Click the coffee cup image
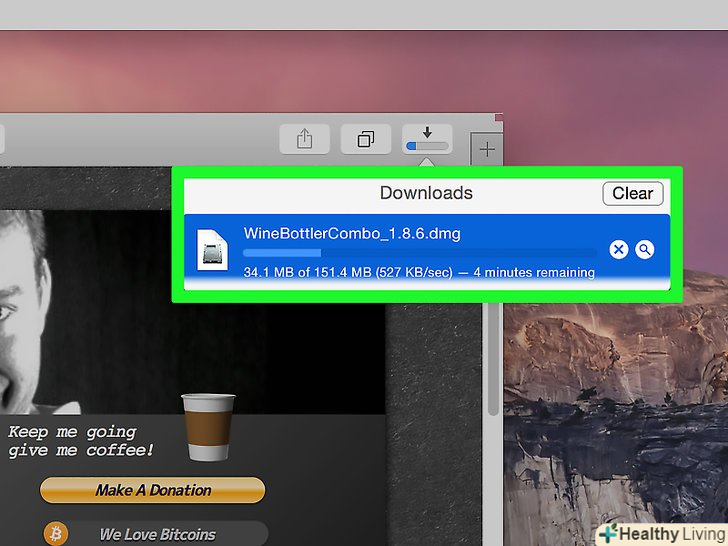This screenshot has height=546, width=728. (x=208, y=427)
